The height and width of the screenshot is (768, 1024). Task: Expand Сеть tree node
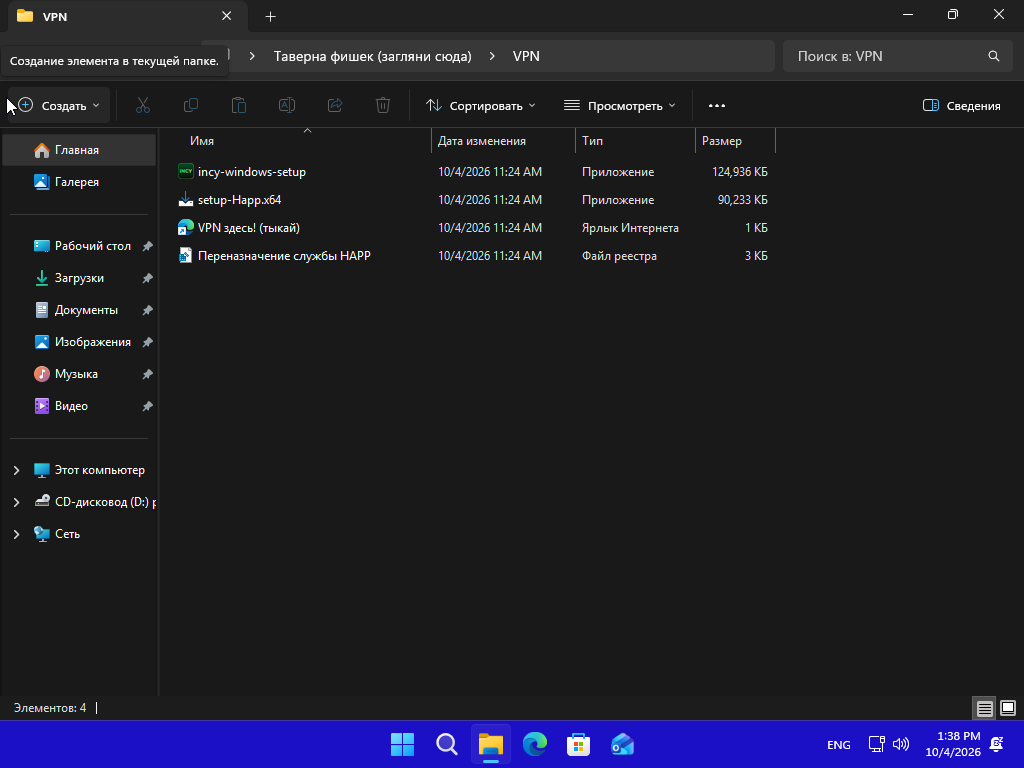click(x=16, y=534)
